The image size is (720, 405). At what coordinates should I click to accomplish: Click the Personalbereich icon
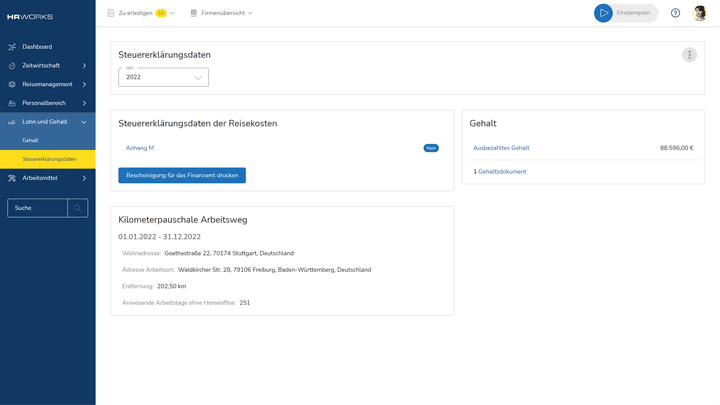pyautogui.click(x=12, y=103)
